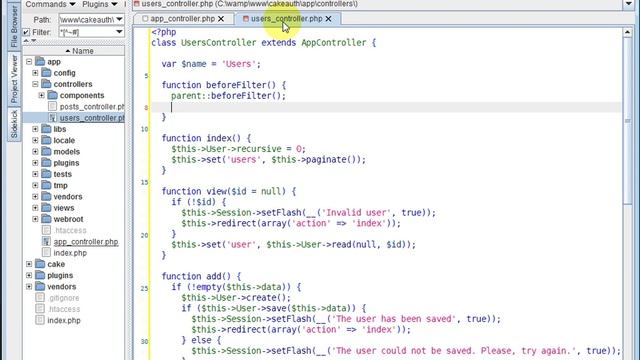
Task: Expand the cake folder
Action: pyautogui.click(x=29, y=264)
